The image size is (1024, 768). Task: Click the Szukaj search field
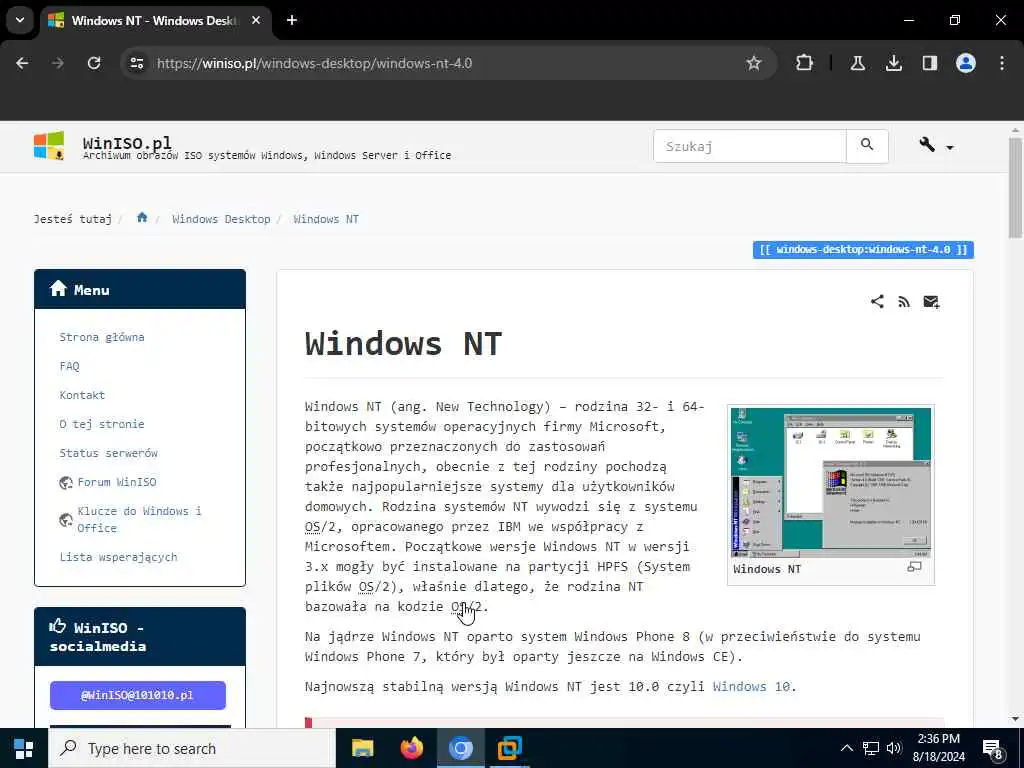[x=750, y=146]
